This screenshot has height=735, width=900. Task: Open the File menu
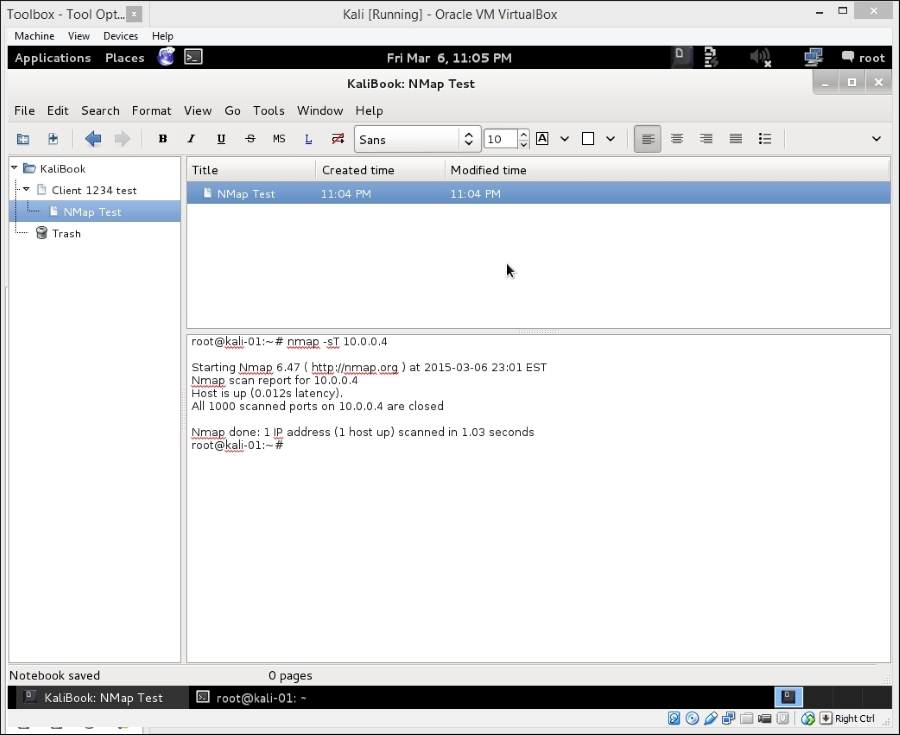click(x=24, y=111)
